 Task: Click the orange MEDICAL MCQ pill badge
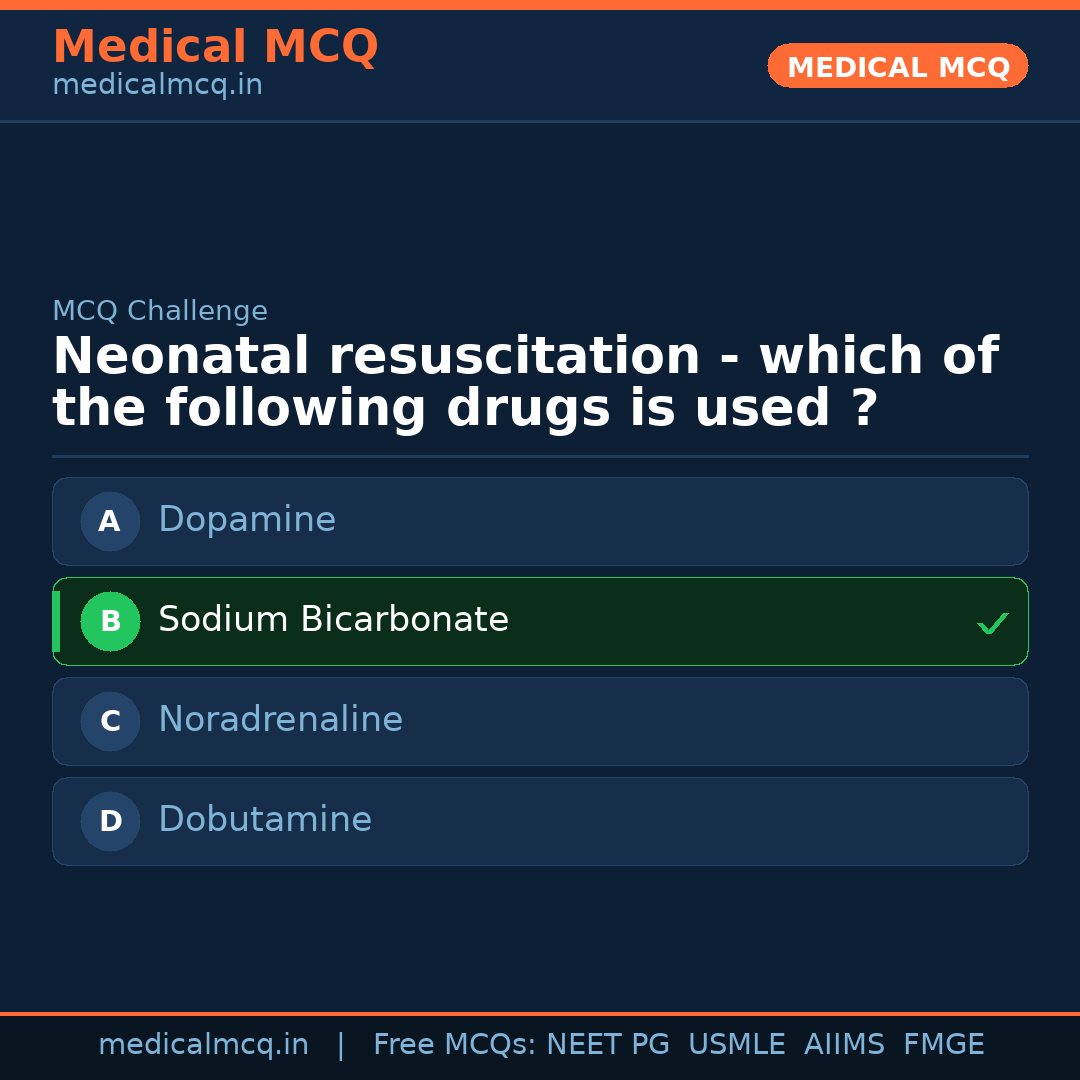click(897, 66)
